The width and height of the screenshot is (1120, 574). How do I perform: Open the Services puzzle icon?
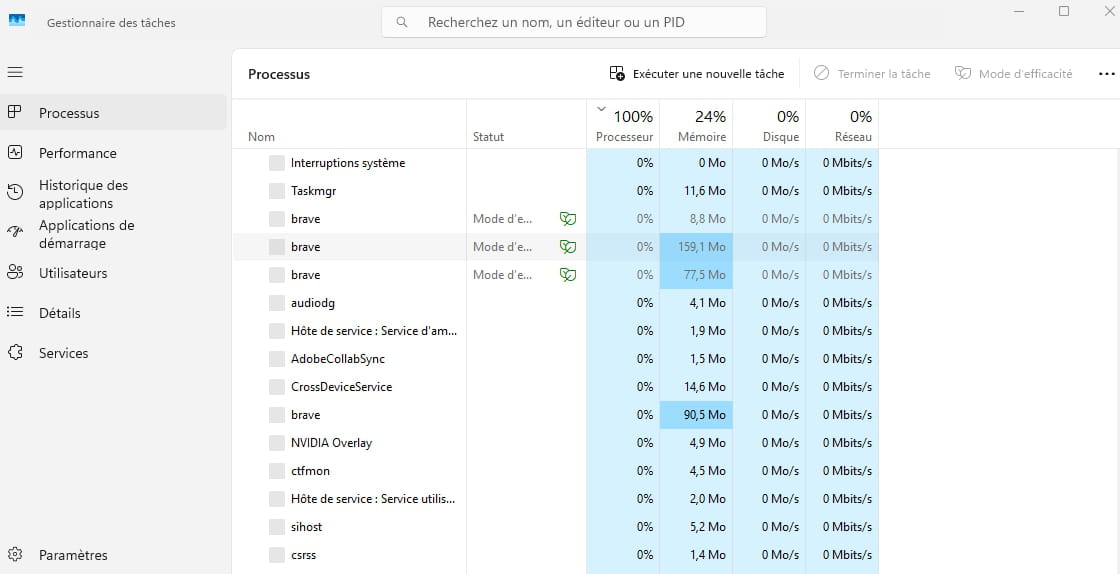pyautogui.click(x=15, y=352)
